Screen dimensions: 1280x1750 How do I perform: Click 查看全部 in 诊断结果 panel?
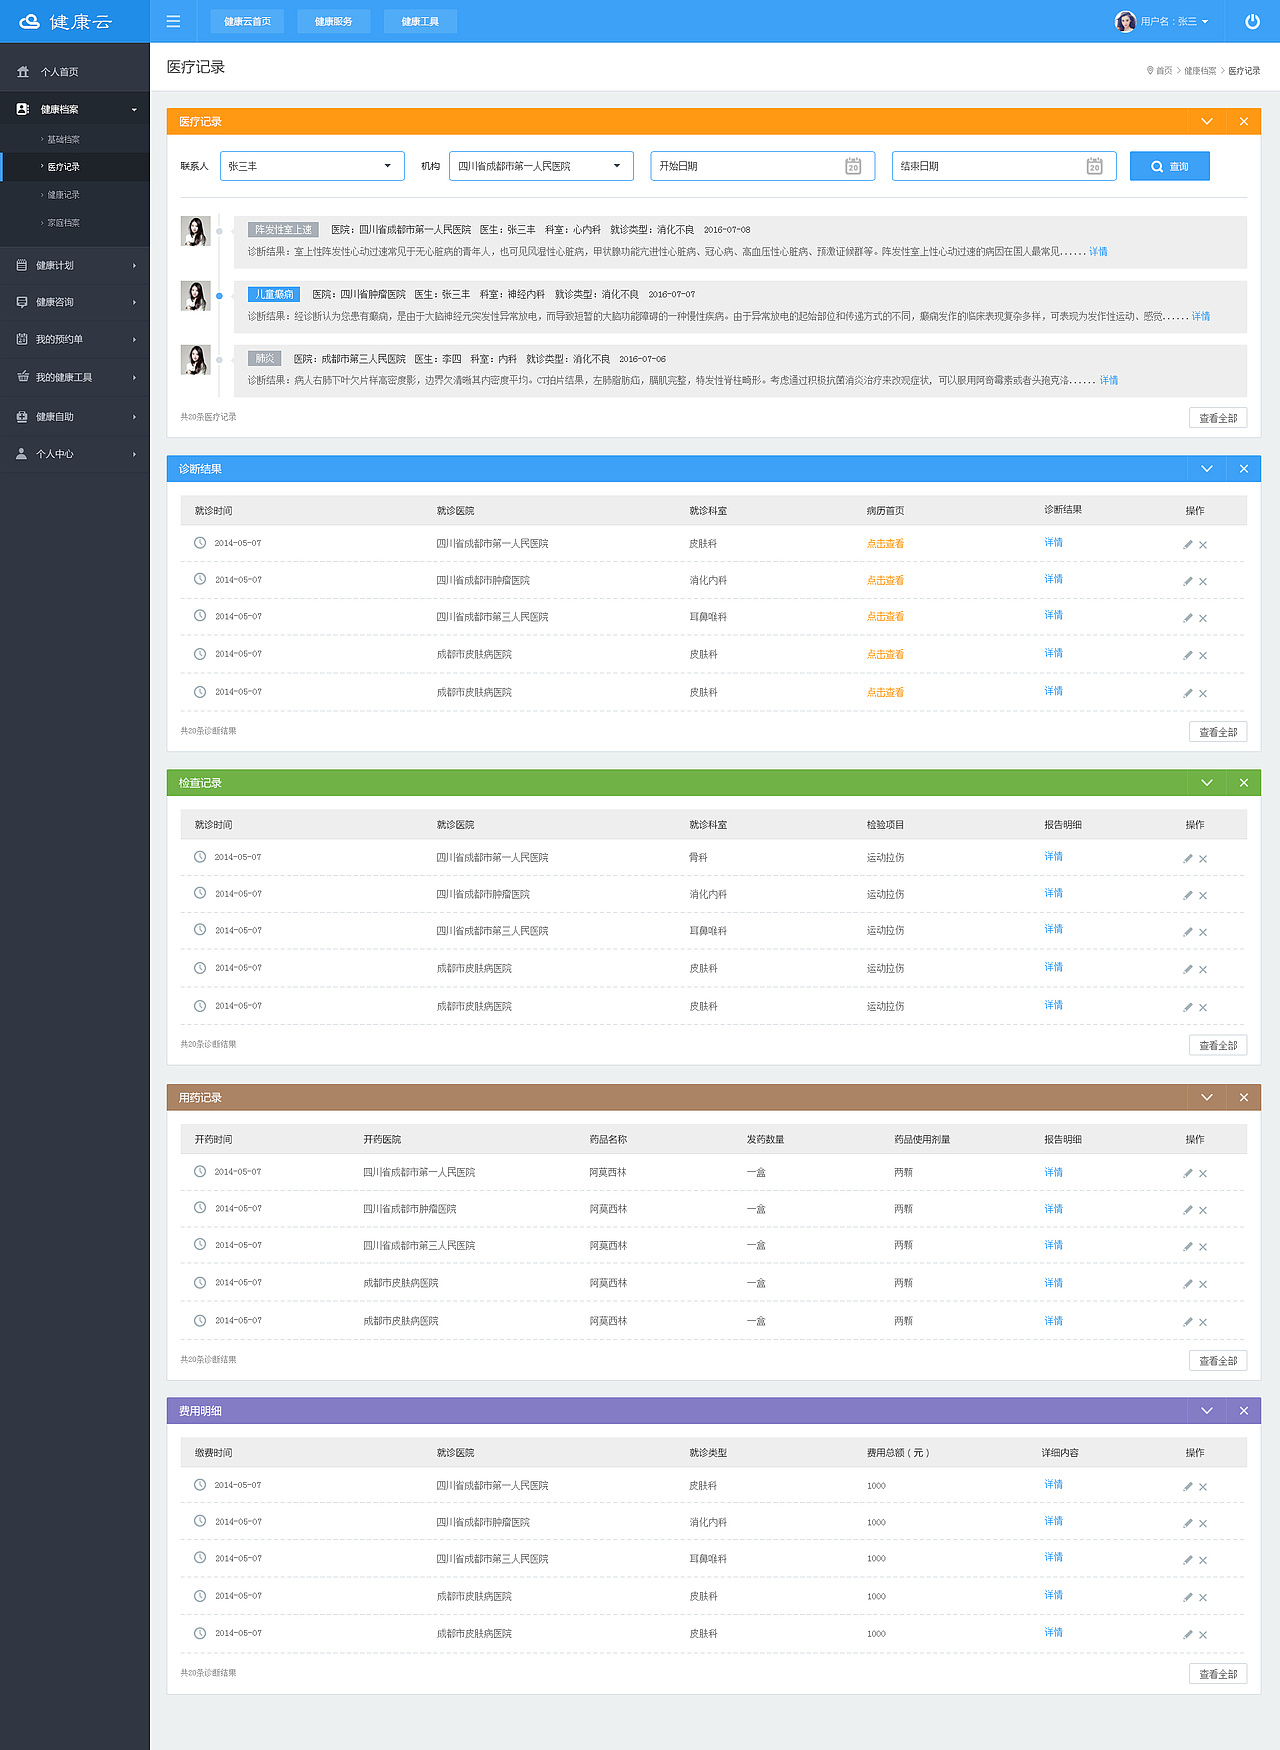click(x=1218, y=732)
